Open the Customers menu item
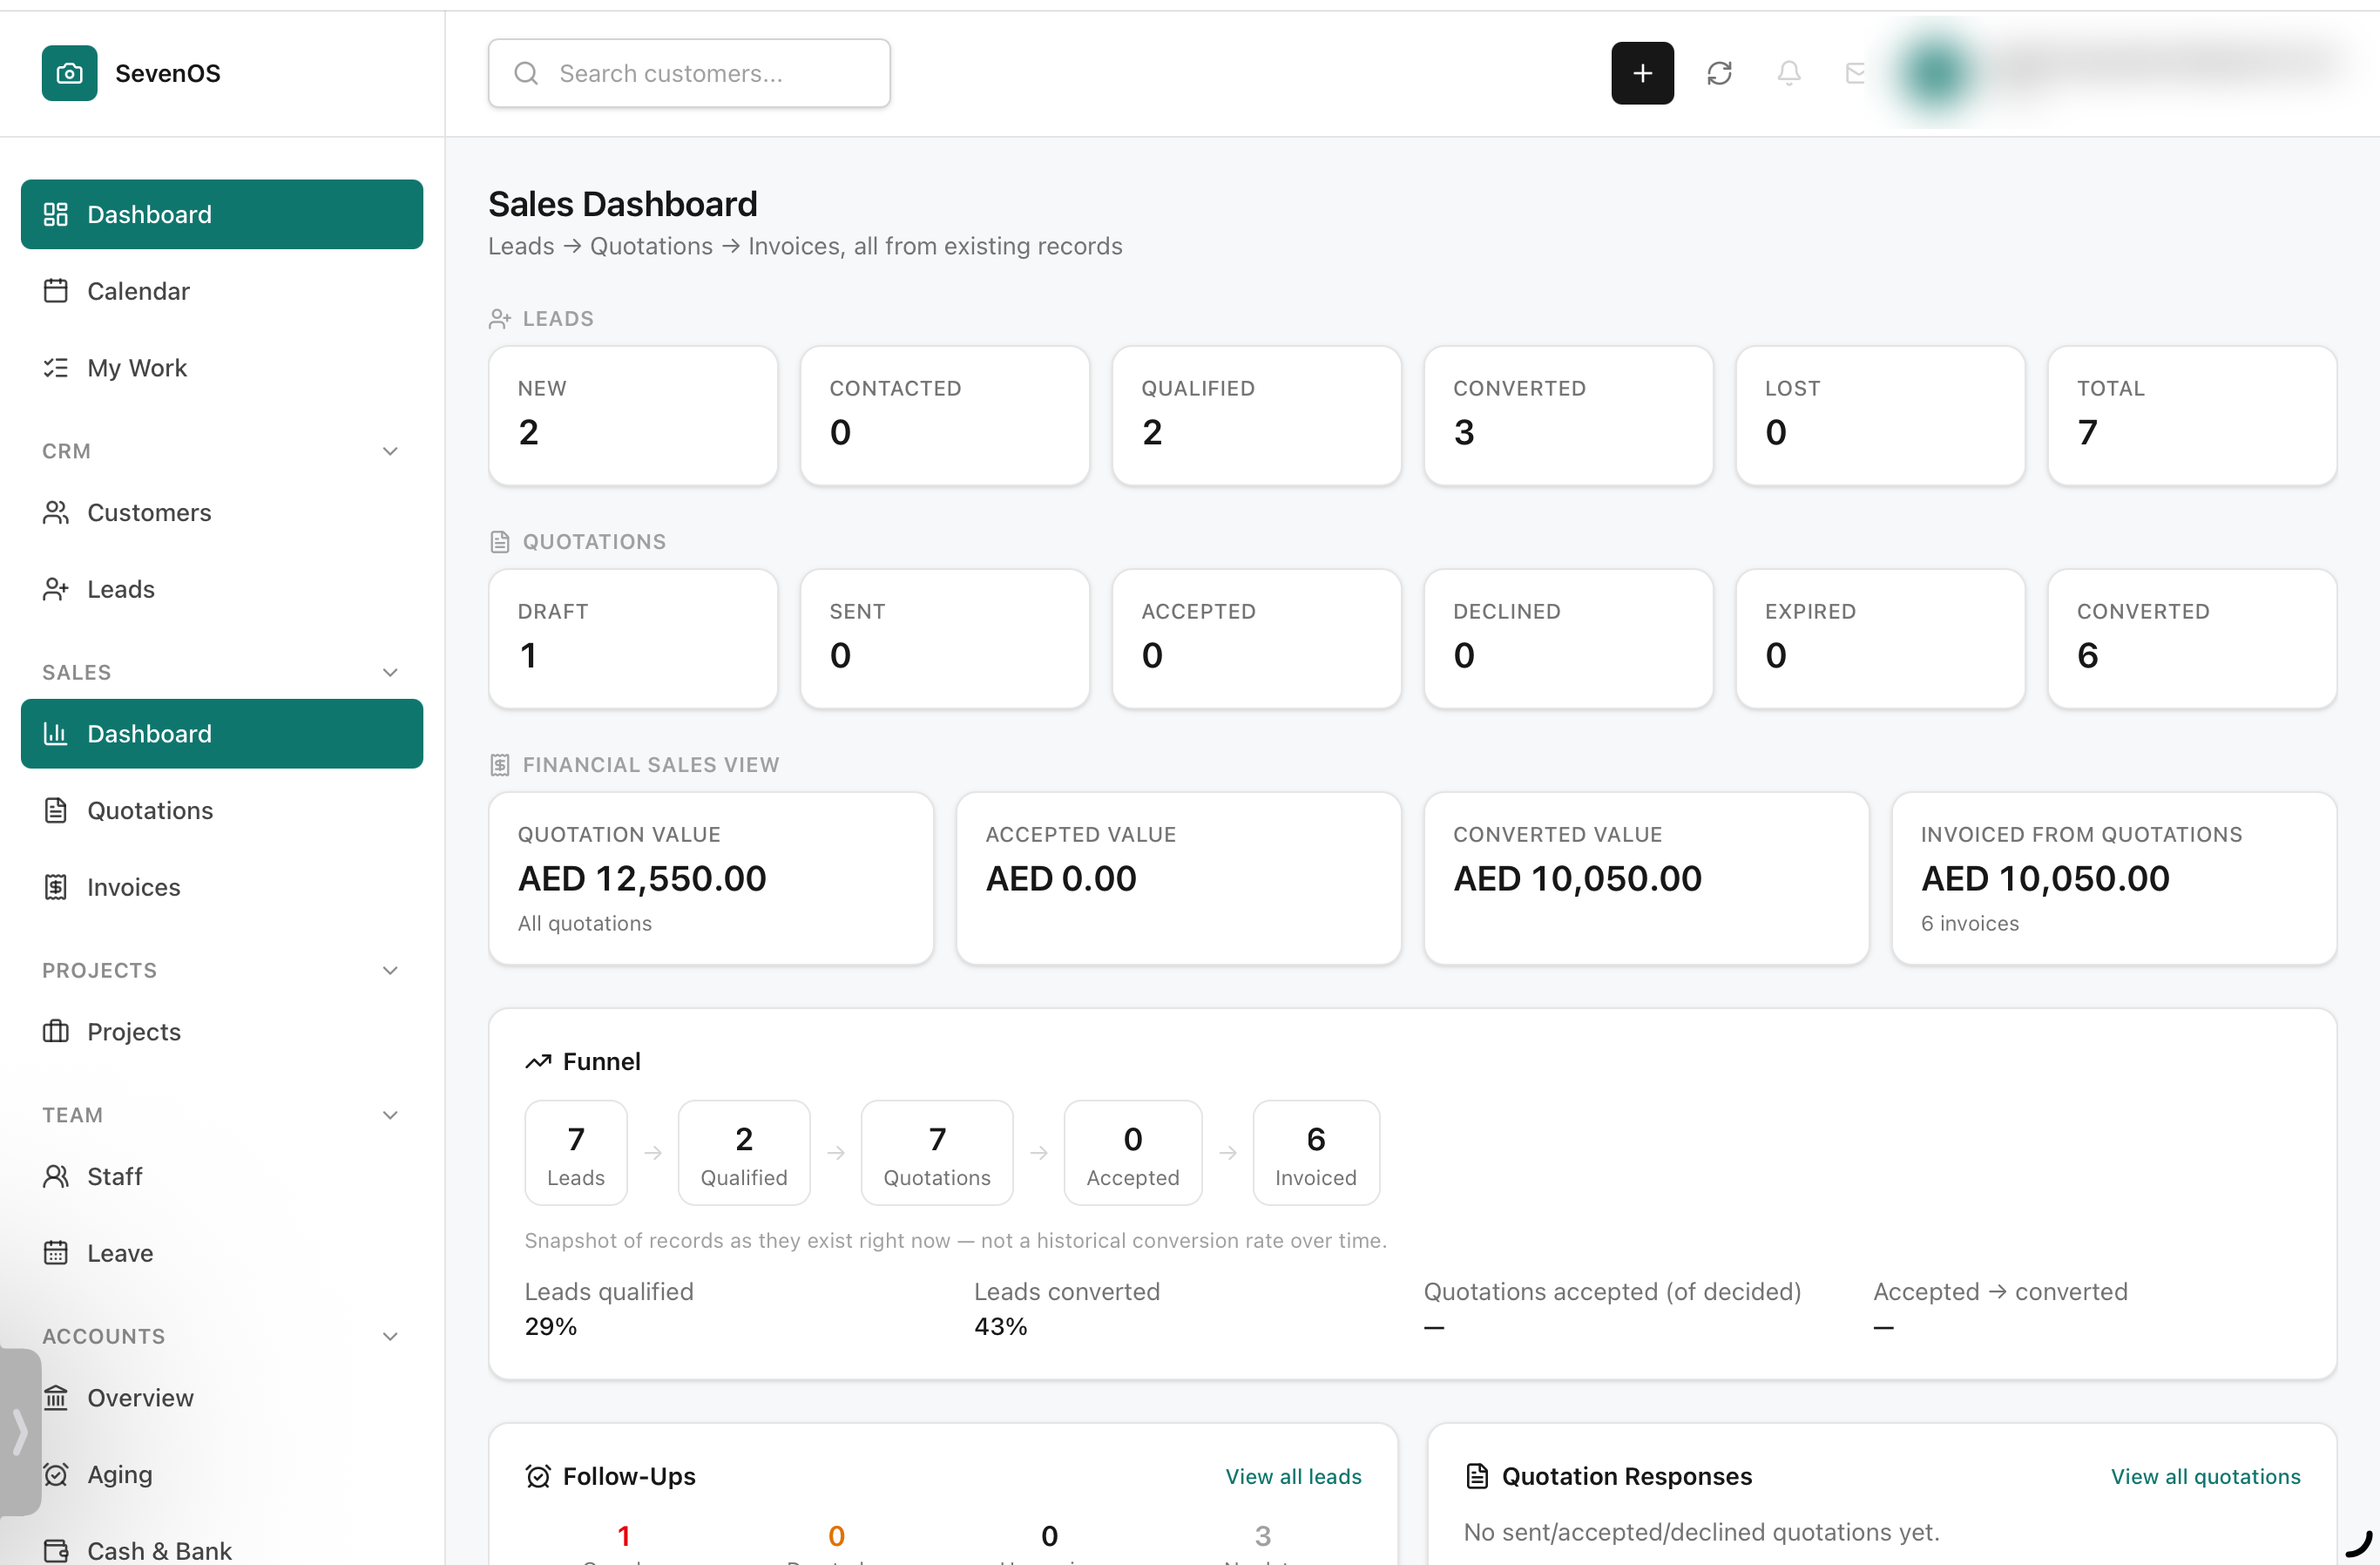The width and height of the screenshot is (2380, 1565). [222, 512]
